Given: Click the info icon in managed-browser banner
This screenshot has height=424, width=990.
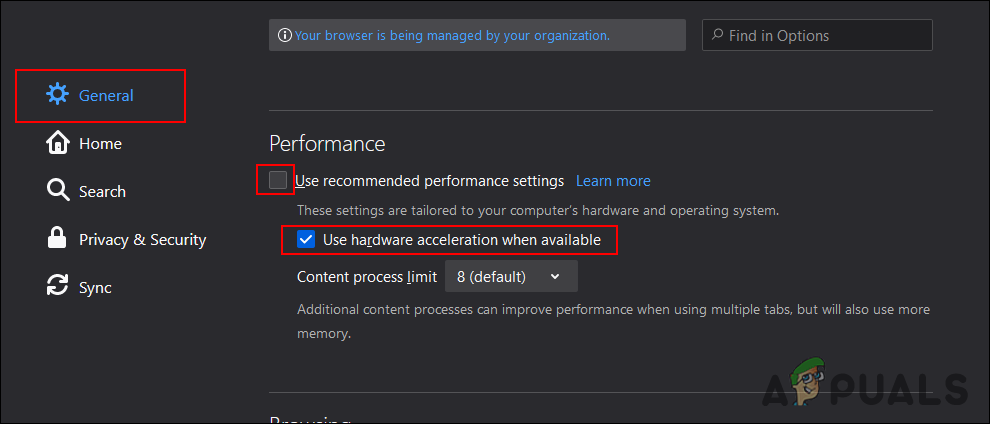Looking at the screenshot, I should click(285, 35).
